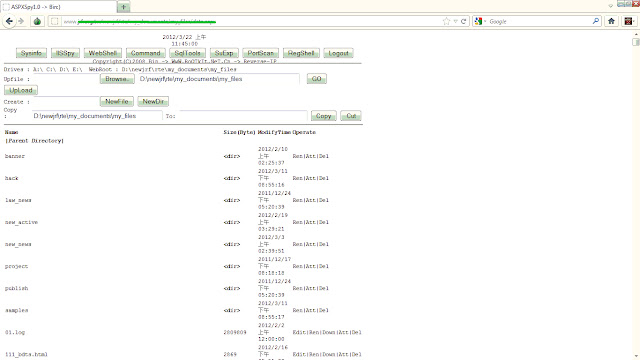The image size is (640, 360).
Task: Click the Cut button
Action: point(351,116)
